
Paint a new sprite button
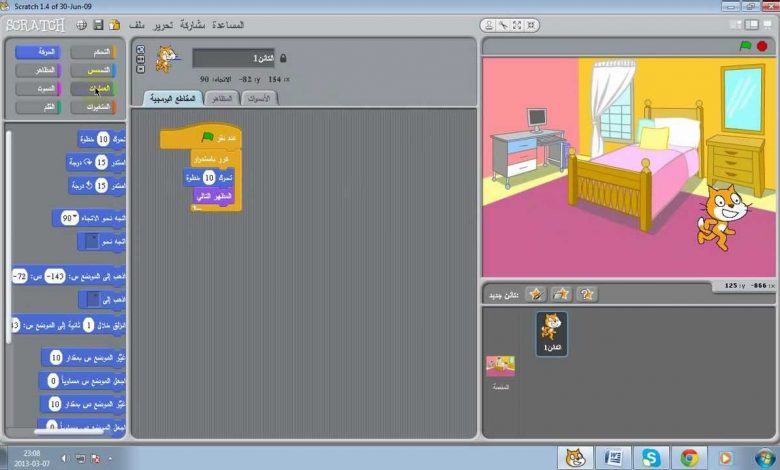536,294
